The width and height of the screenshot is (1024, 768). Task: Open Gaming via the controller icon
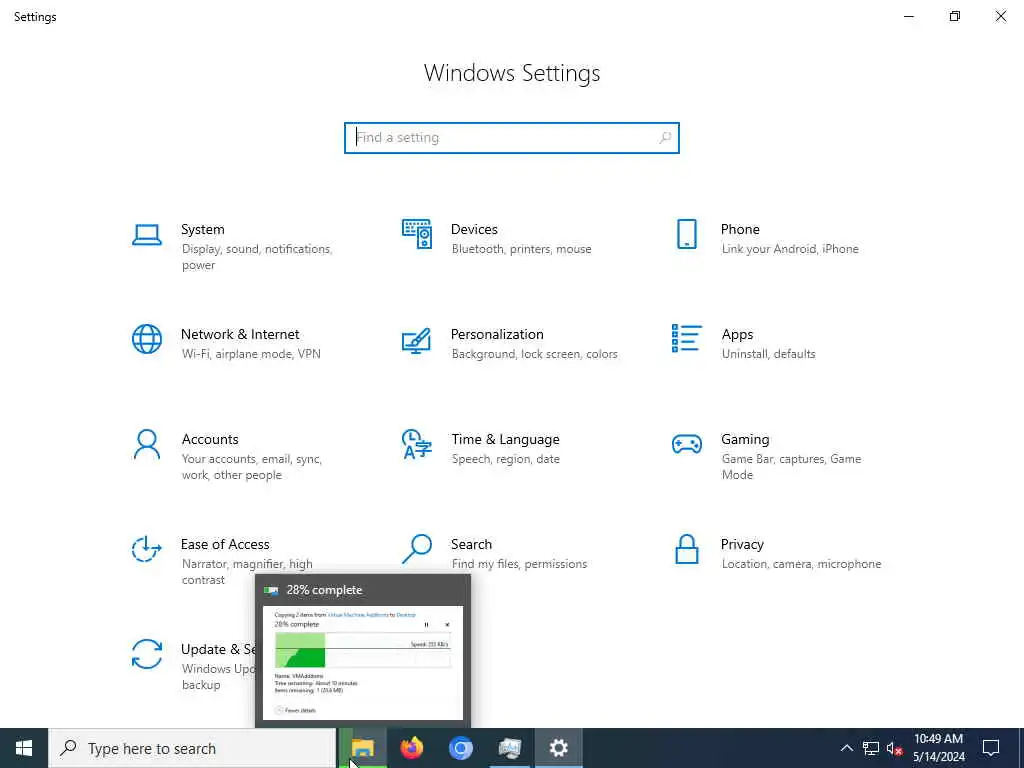click(x=686, y=445)
